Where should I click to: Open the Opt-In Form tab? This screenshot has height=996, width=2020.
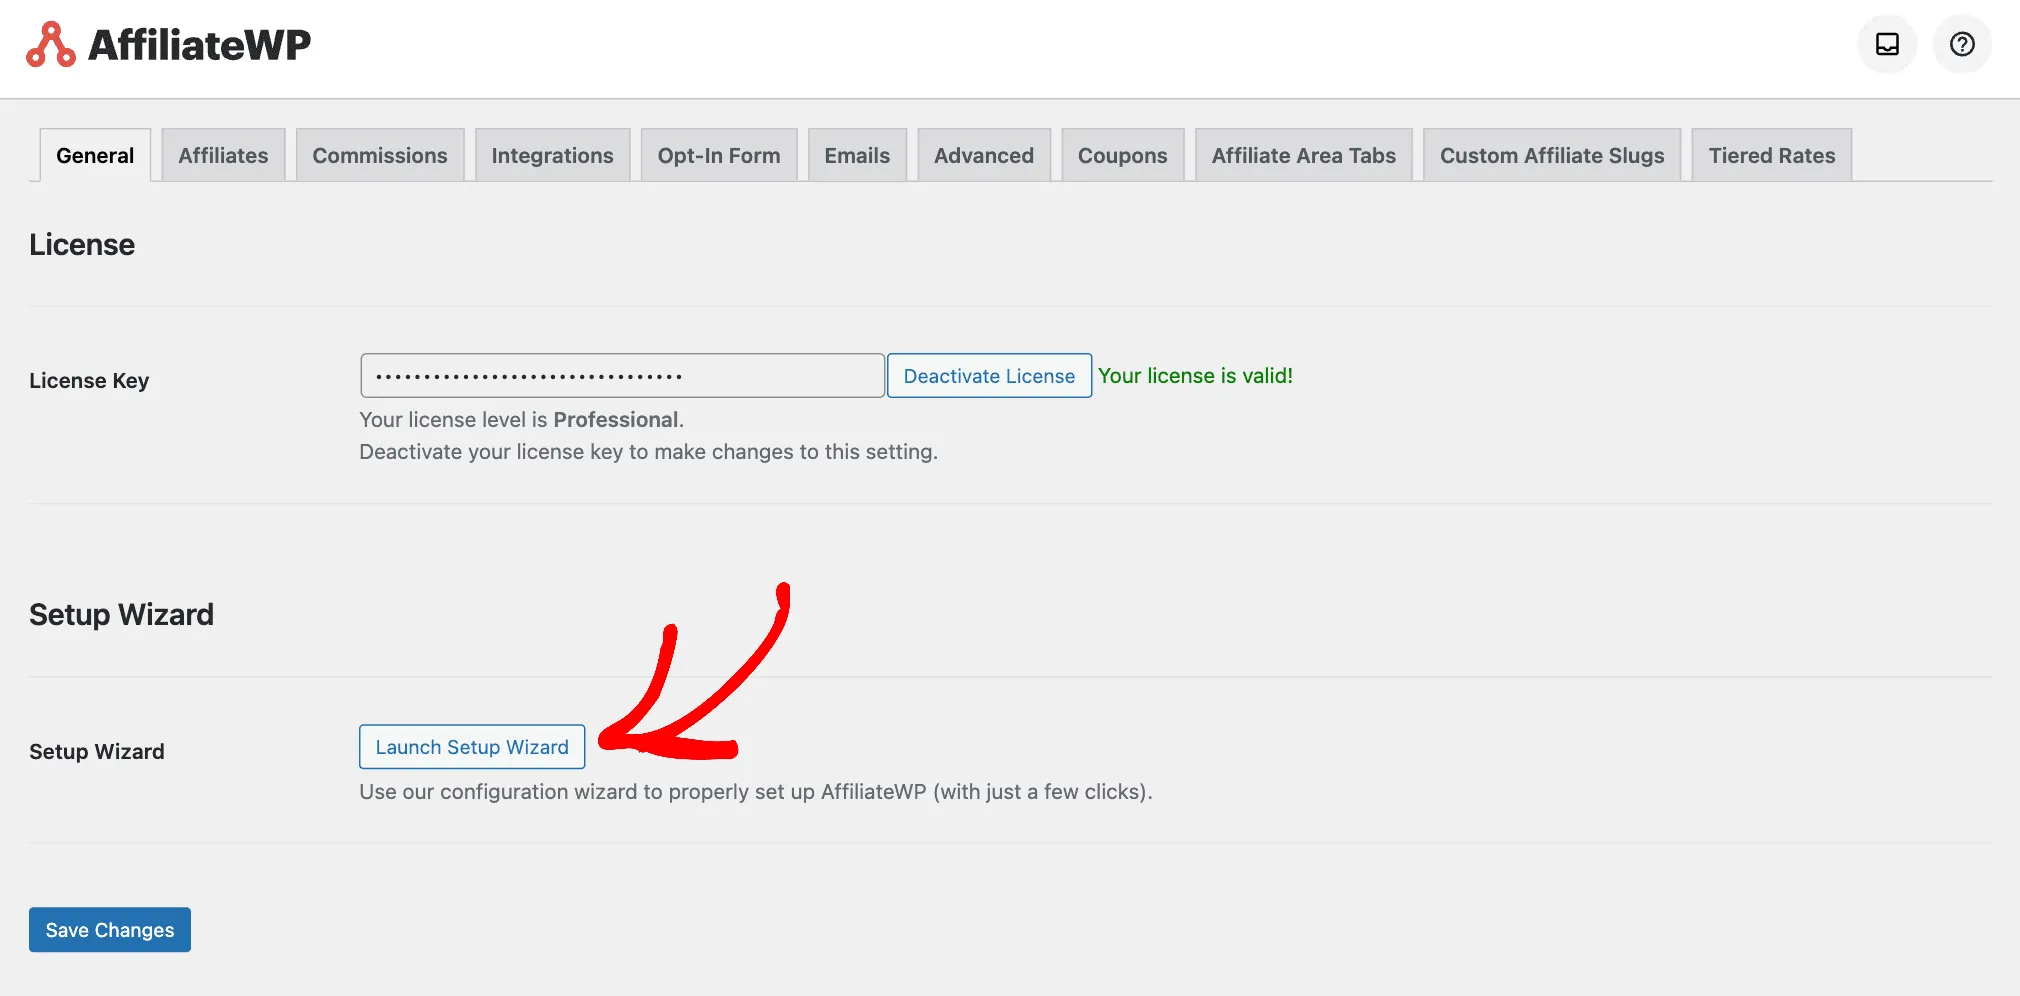[719, 155]
